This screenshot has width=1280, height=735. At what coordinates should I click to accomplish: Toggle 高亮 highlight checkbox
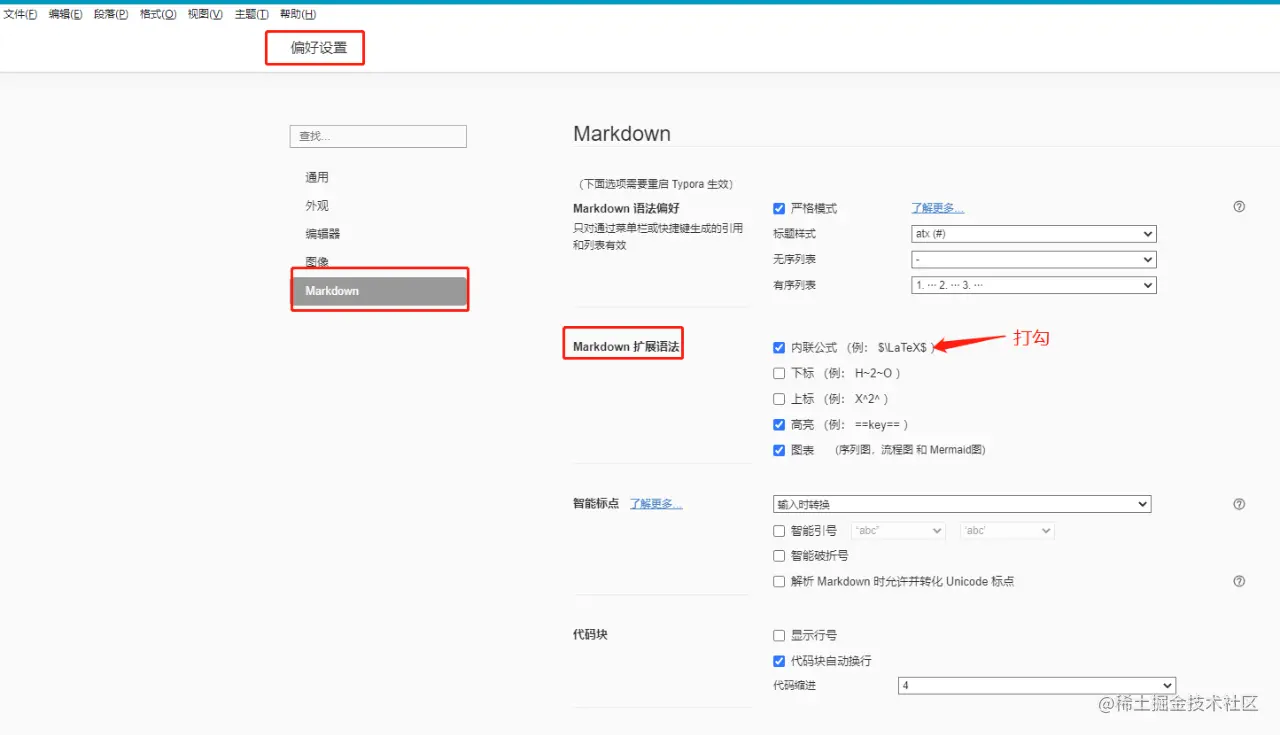tap(779, 424)
